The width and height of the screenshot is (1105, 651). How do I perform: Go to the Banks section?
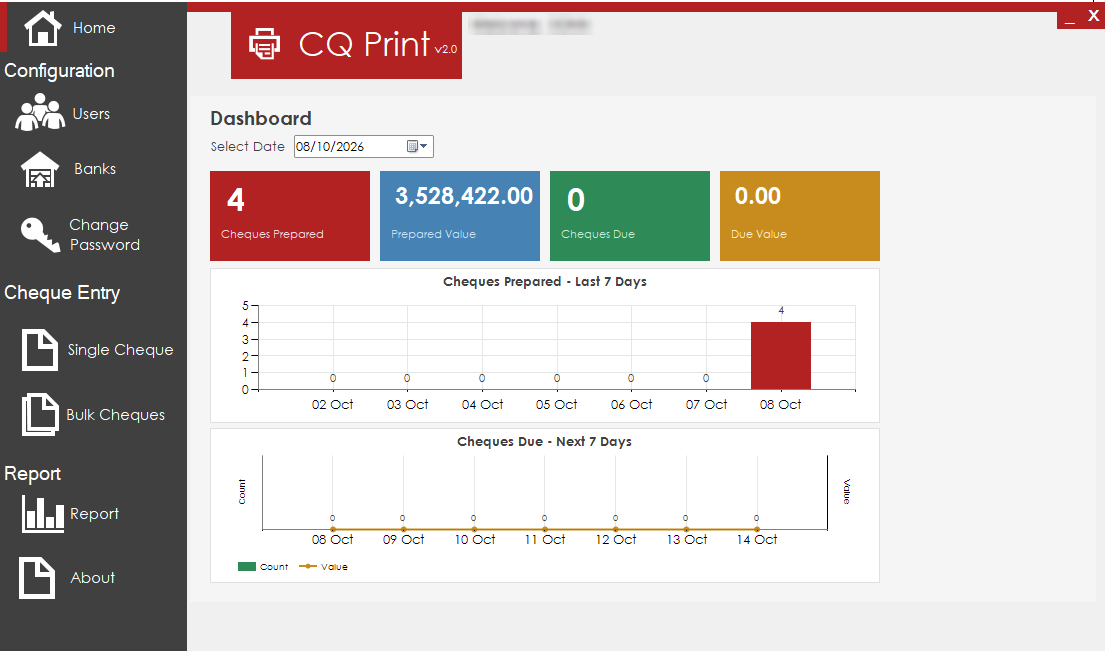[95, 169]
